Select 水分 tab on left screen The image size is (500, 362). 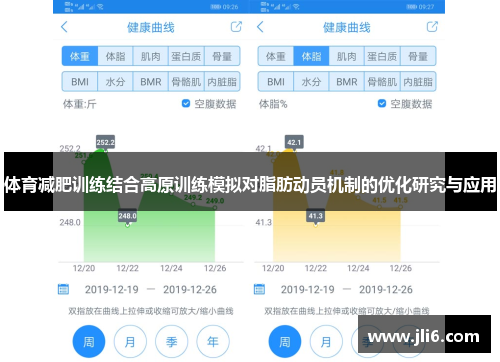115,81
